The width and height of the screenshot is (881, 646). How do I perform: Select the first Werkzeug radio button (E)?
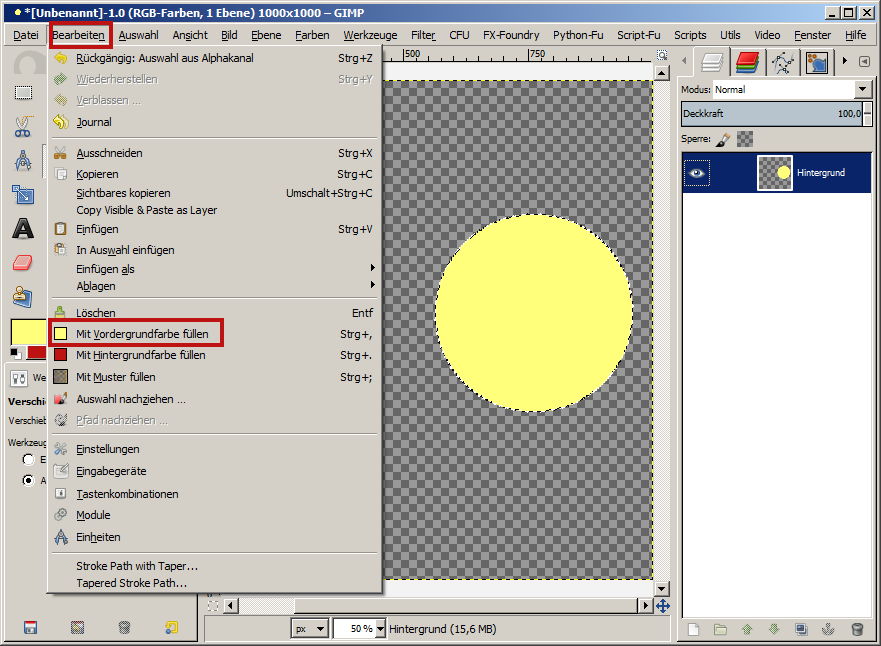[28, 460]
